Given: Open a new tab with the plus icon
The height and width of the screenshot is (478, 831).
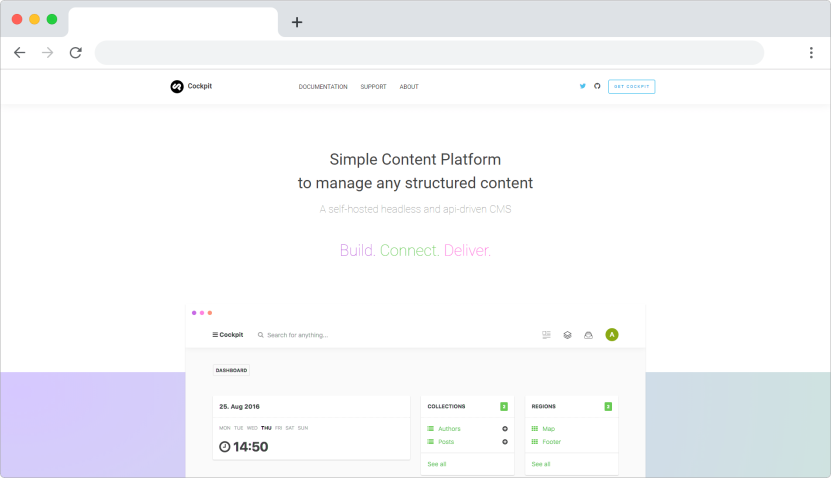Looking at the screenshot, I should click(x=297, y=22).
